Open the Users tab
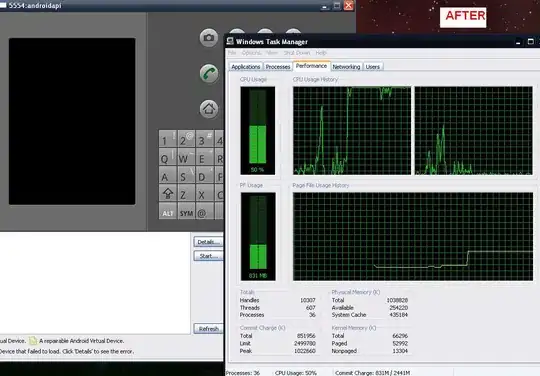 [x=373, y=67]
